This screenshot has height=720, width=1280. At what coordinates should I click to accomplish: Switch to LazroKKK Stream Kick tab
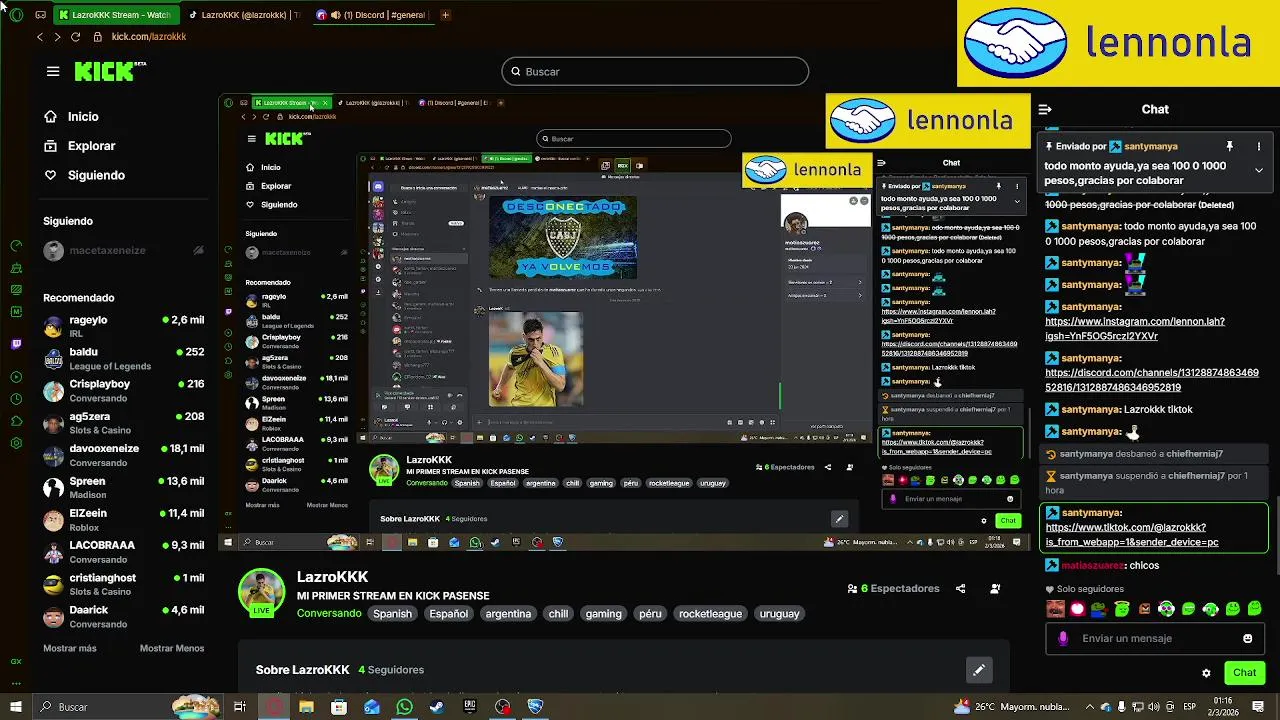(x=115, y=15)
